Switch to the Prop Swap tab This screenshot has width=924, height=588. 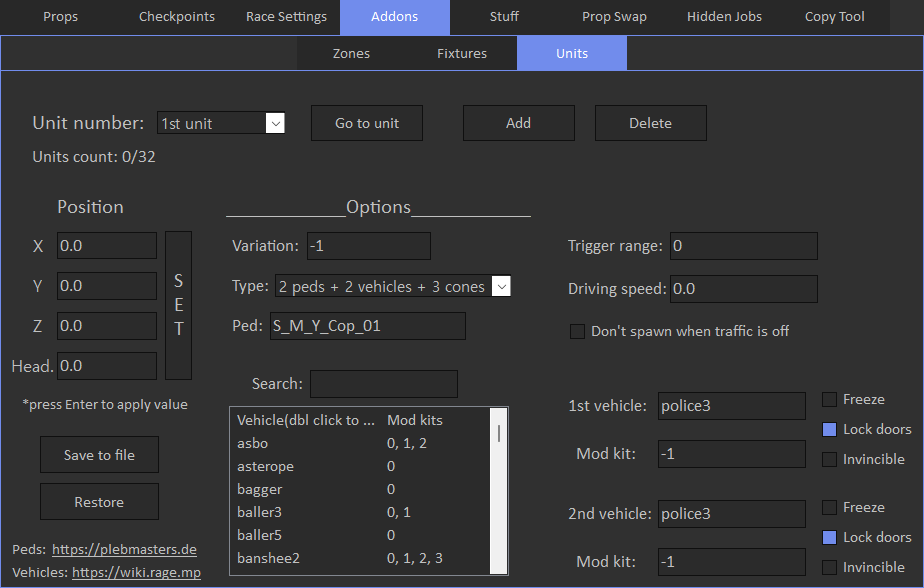coord(614,17)
